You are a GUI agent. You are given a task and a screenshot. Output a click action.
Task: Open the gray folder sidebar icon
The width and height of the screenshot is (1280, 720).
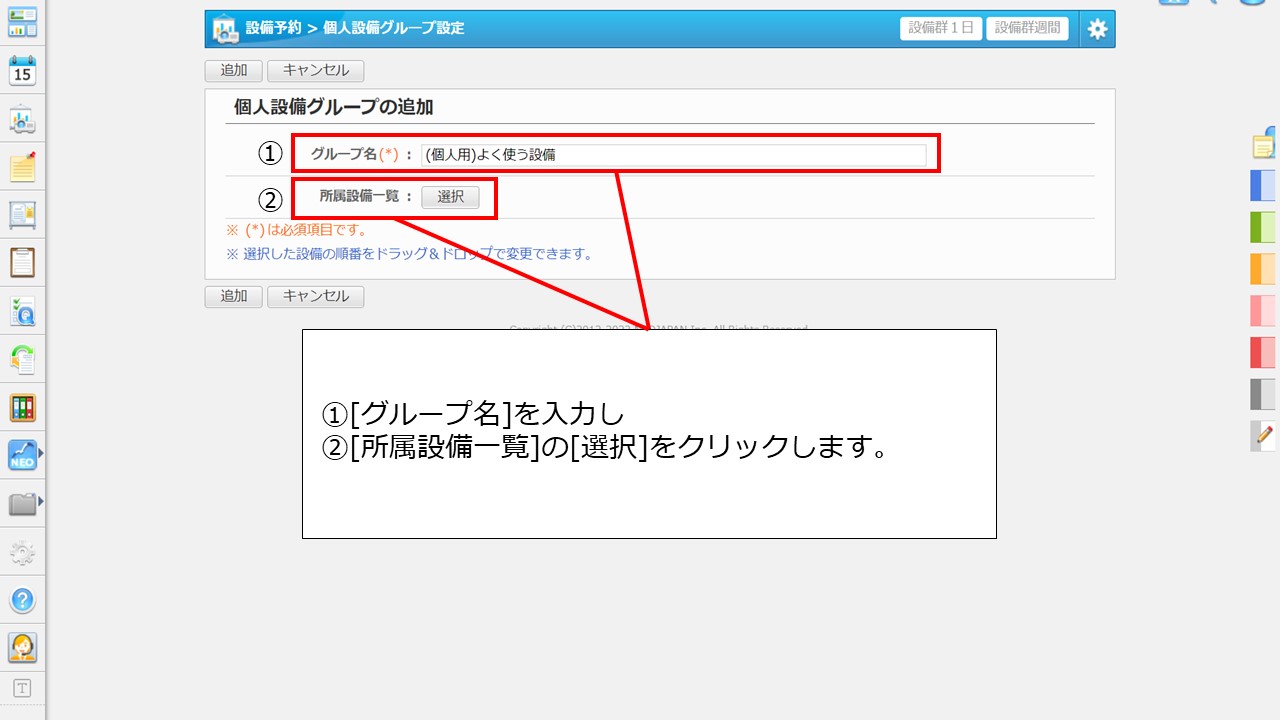click(22, 503)
